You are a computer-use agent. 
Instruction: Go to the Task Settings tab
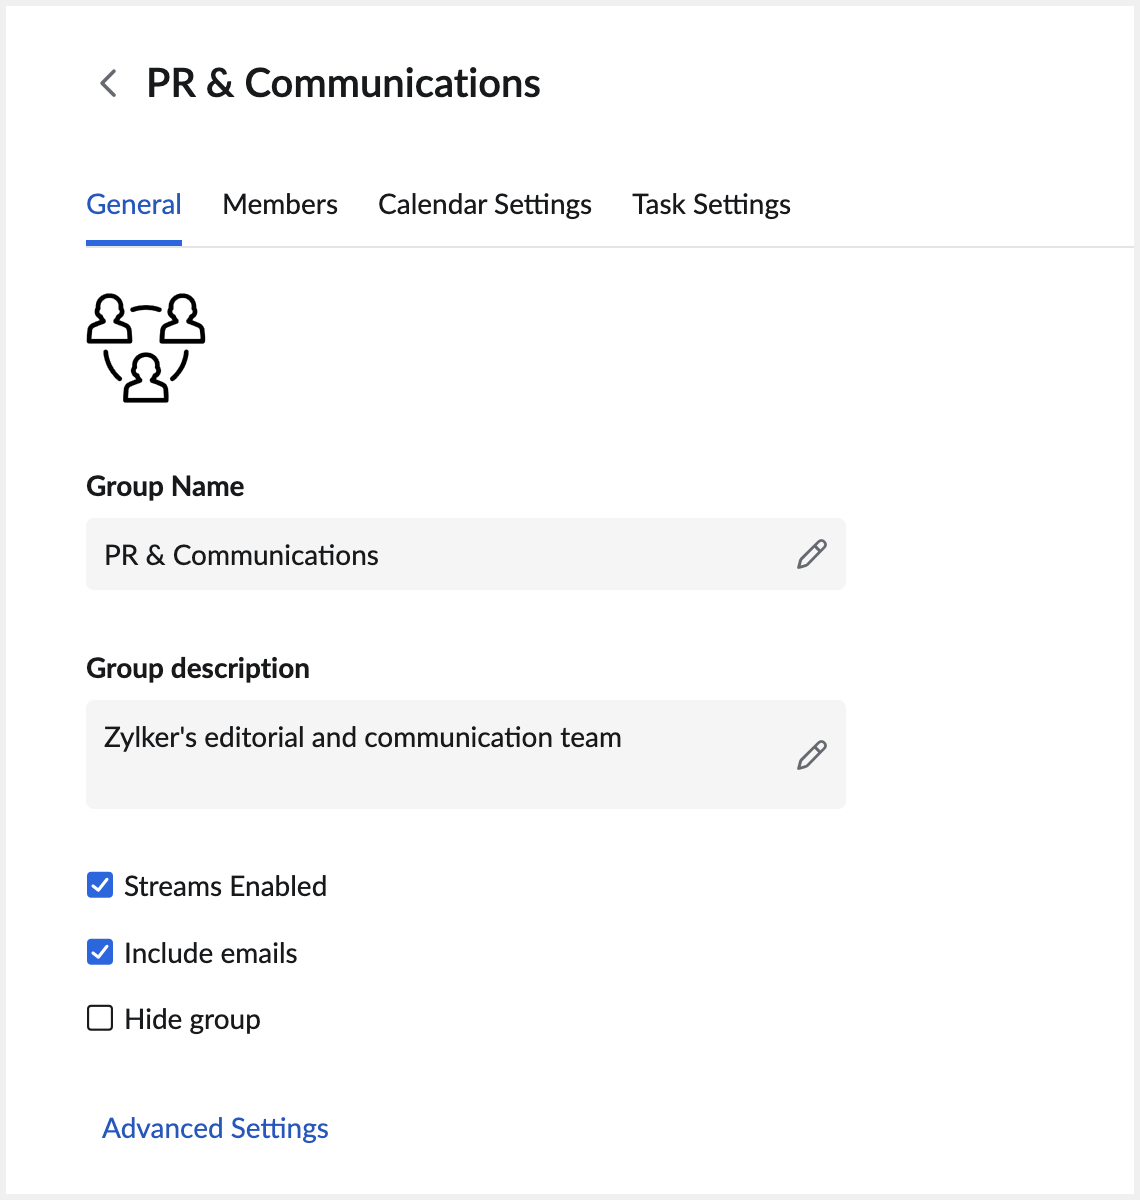click(711, 204)
